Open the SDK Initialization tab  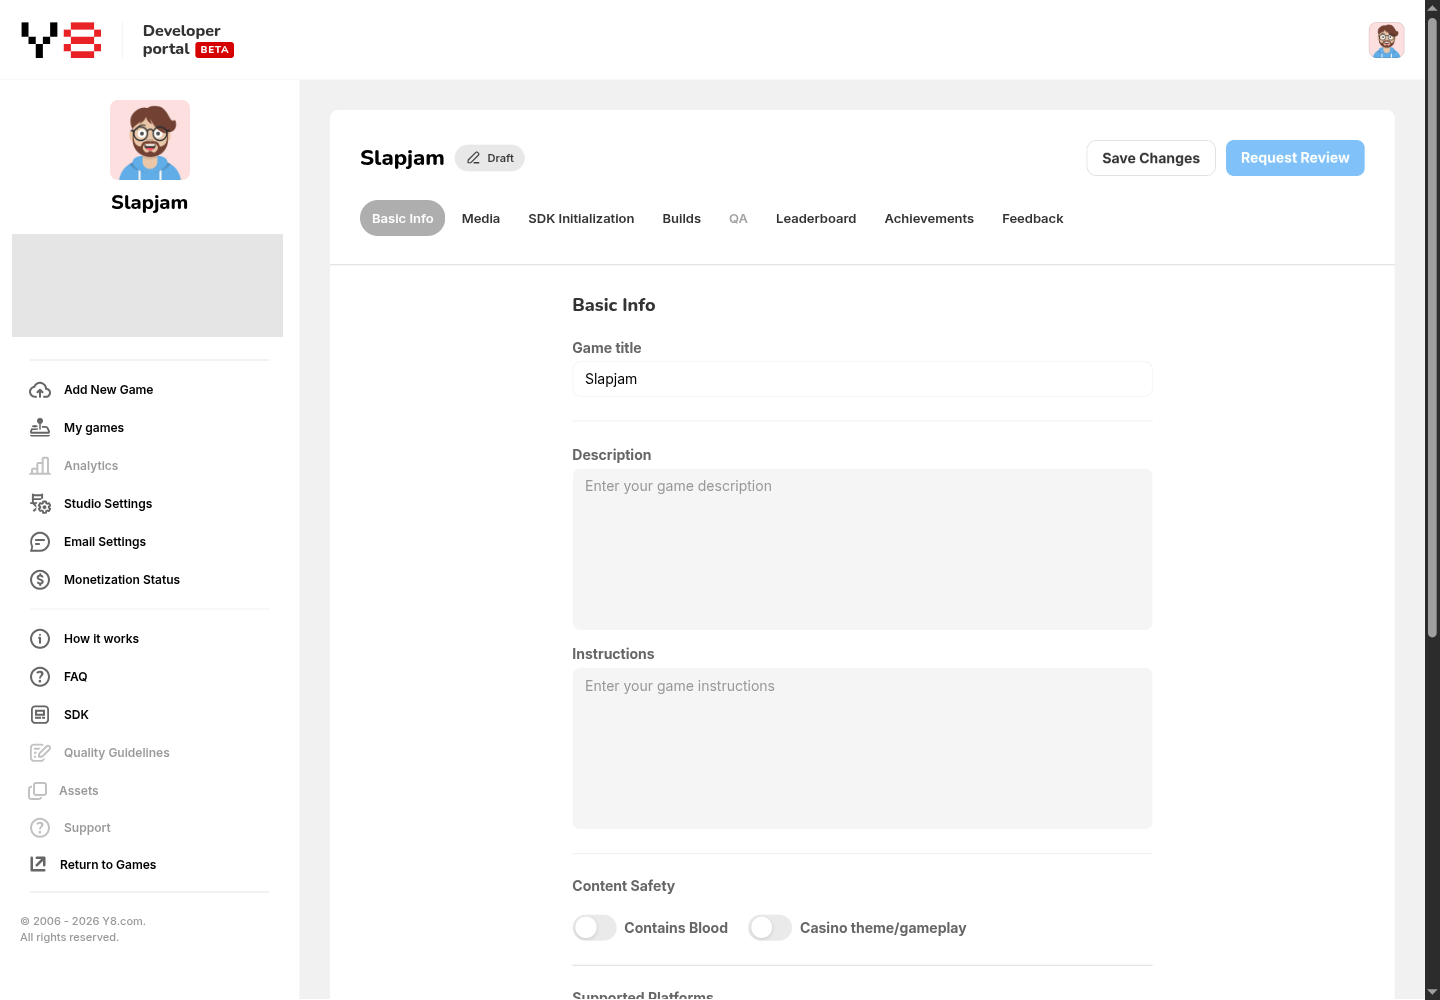(x=581, y=219)
